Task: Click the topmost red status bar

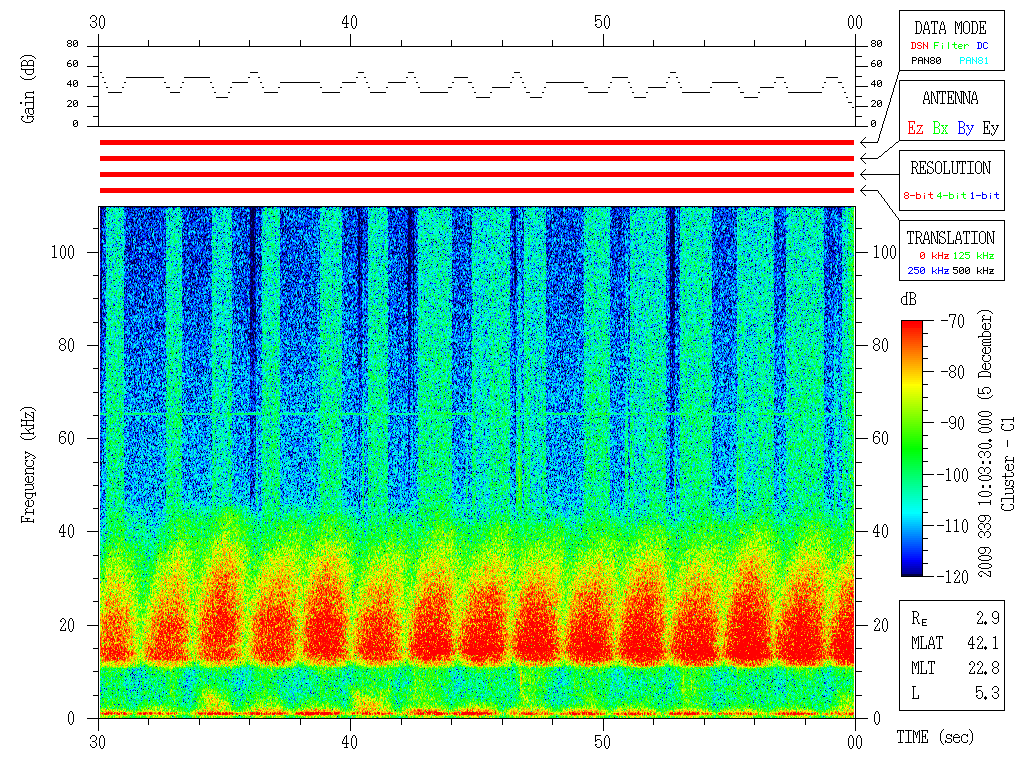Action: point(476,143)
